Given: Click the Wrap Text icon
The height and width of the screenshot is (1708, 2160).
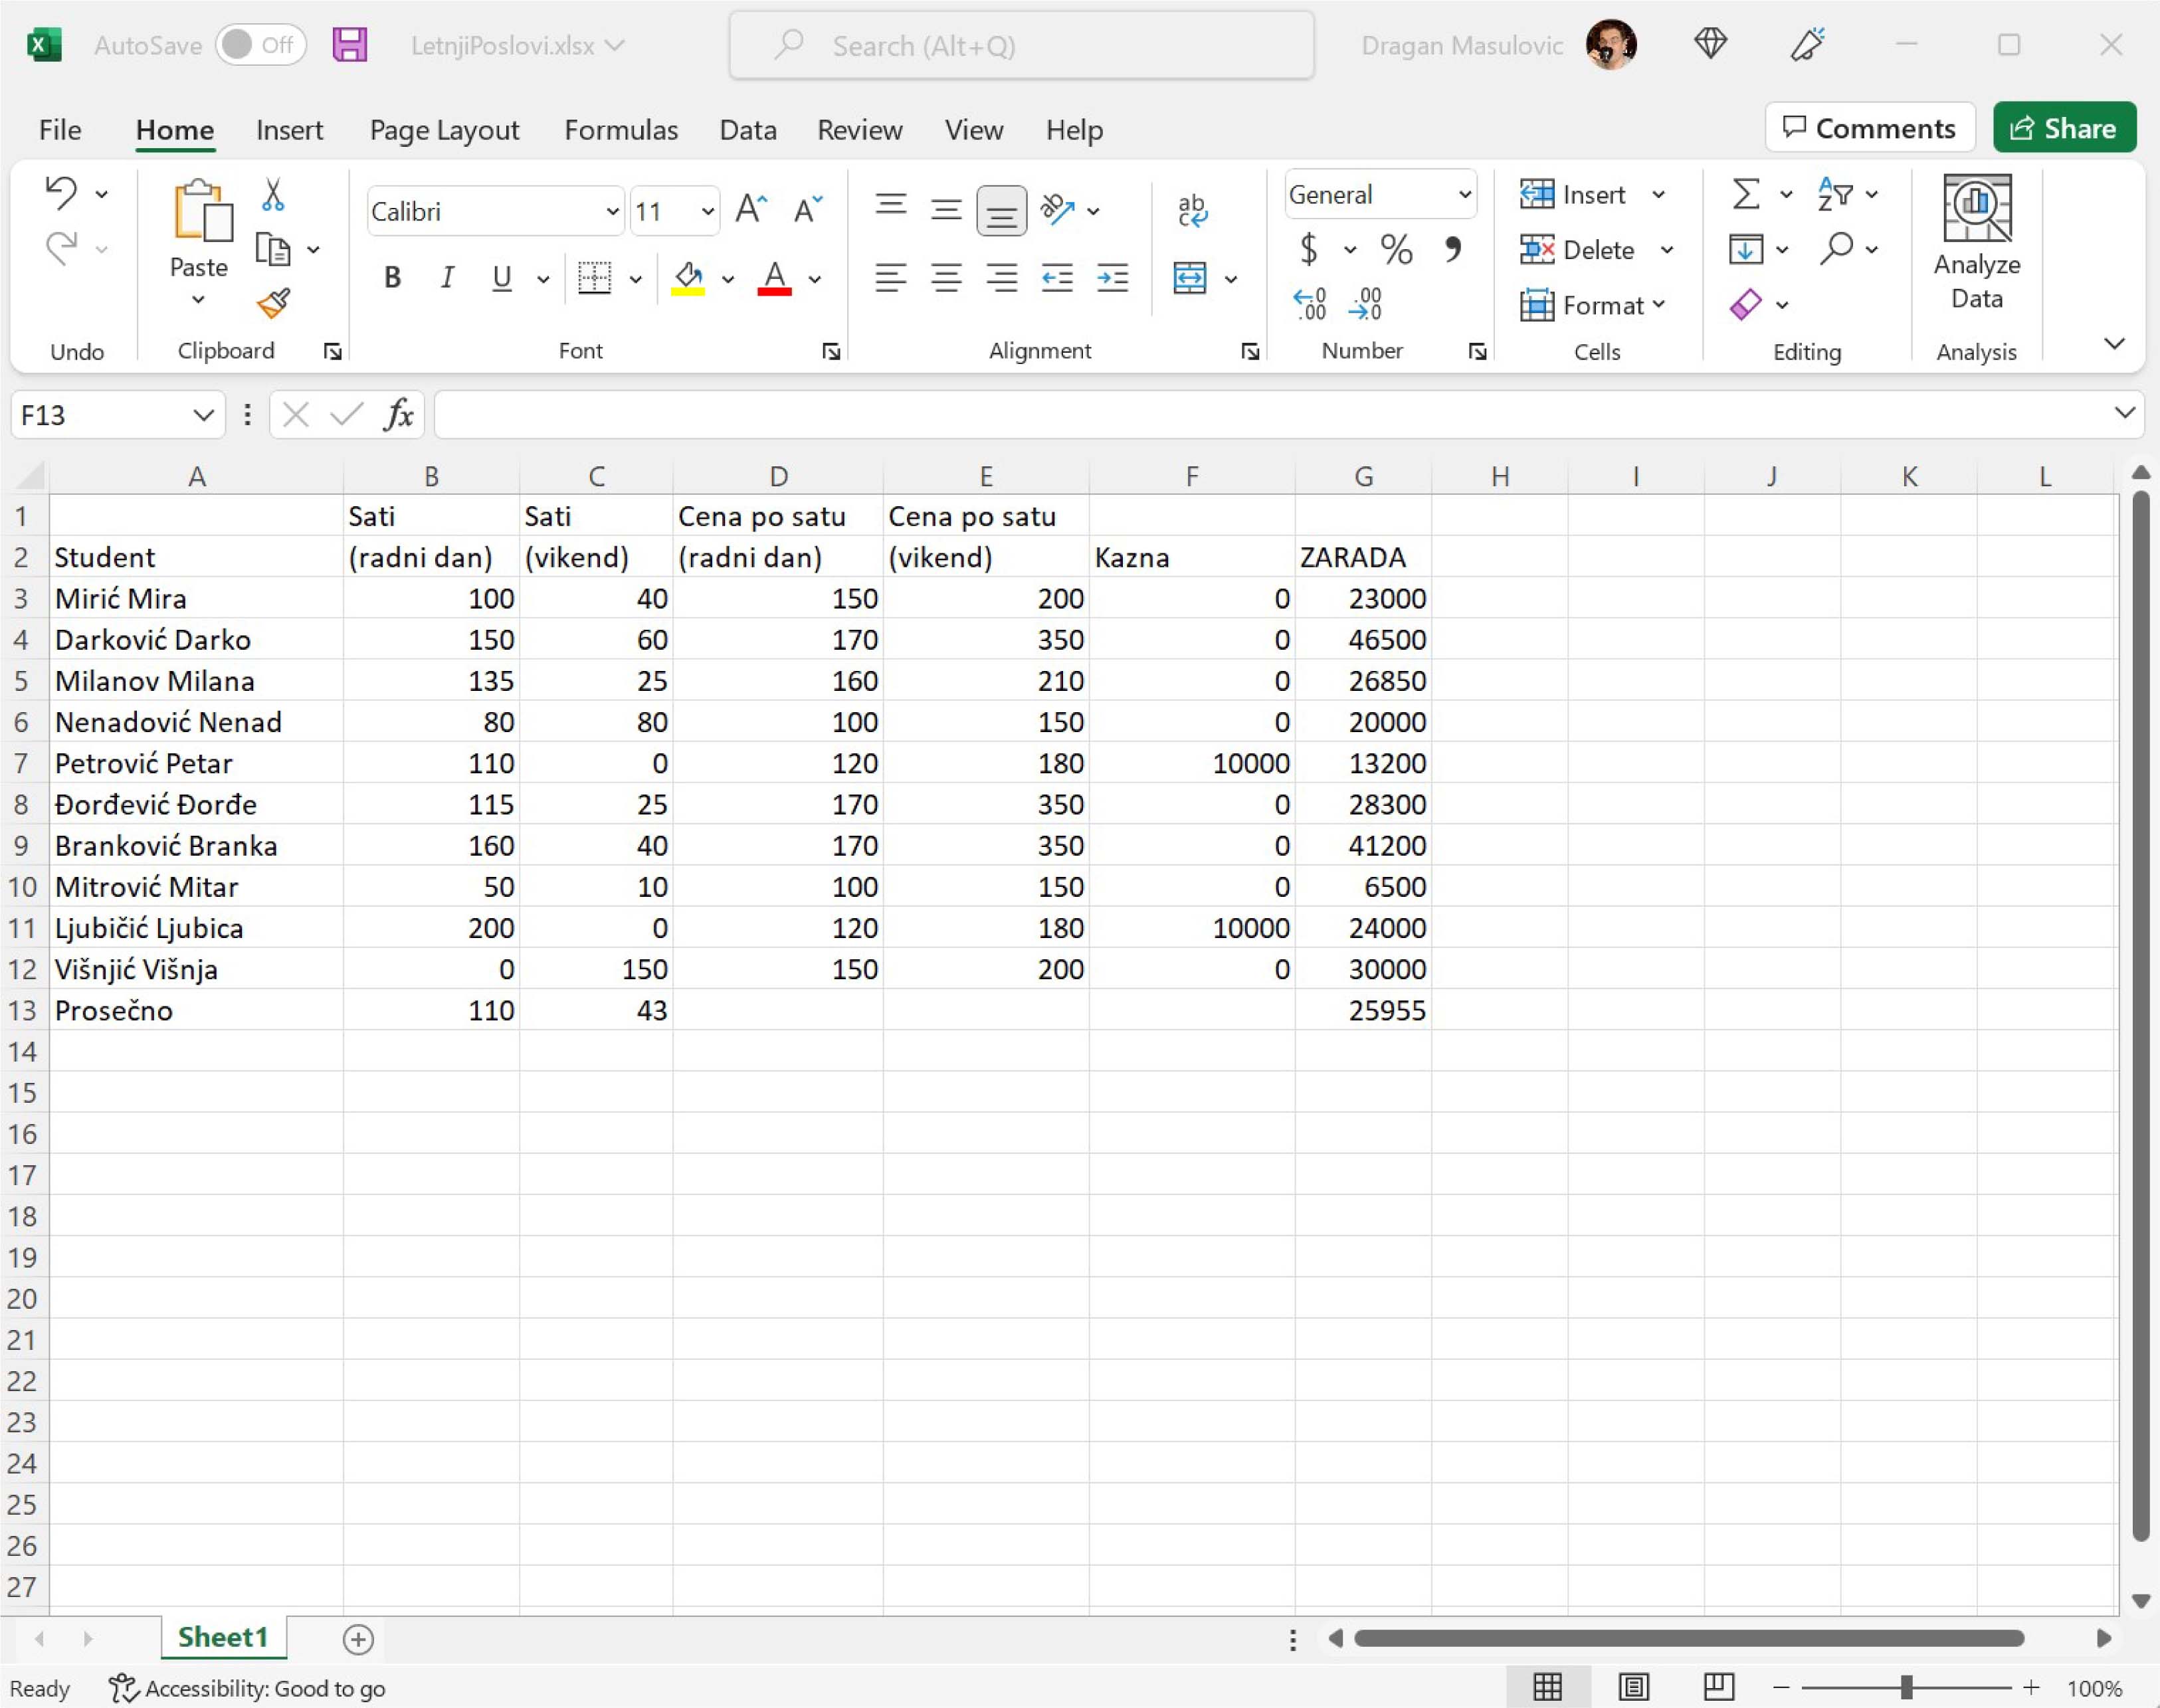Looking at the screenshot, I should point(1191,210).
